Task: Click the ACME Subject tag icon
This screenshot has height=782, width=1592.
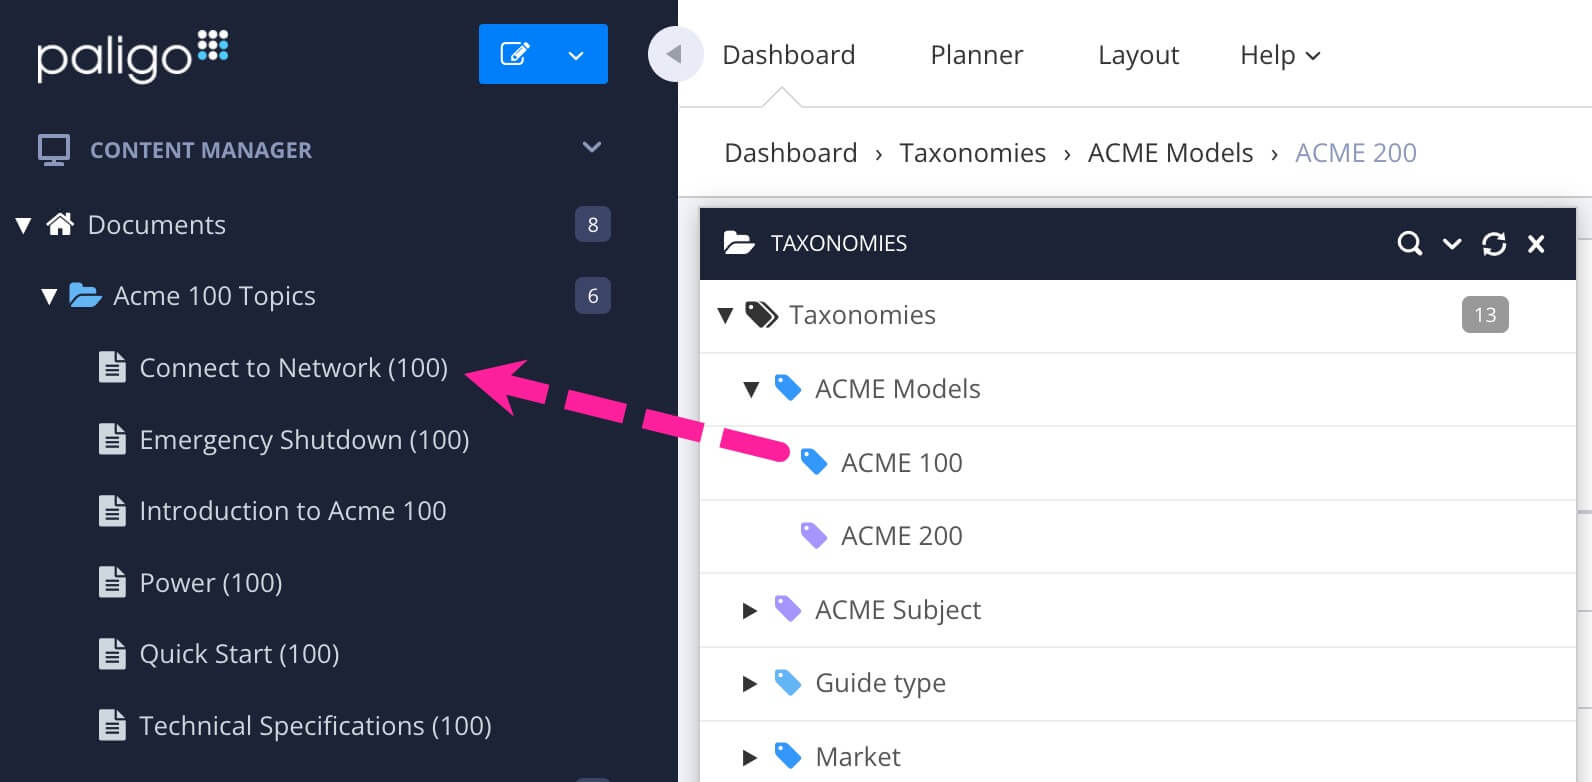Action: (788, 609)
